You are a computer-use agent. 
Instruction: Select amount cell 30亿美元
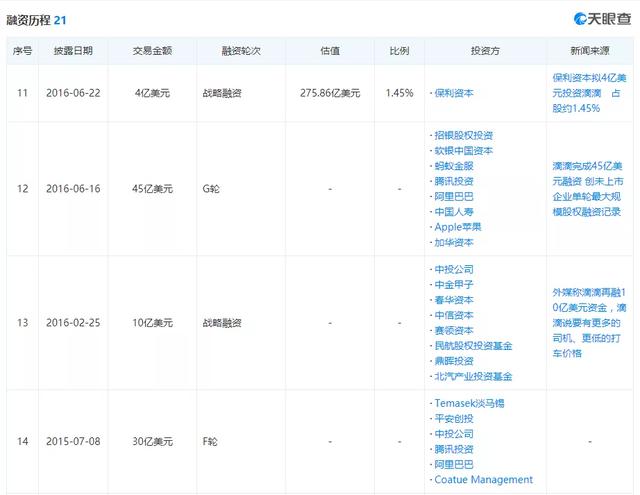coord(152,442)
